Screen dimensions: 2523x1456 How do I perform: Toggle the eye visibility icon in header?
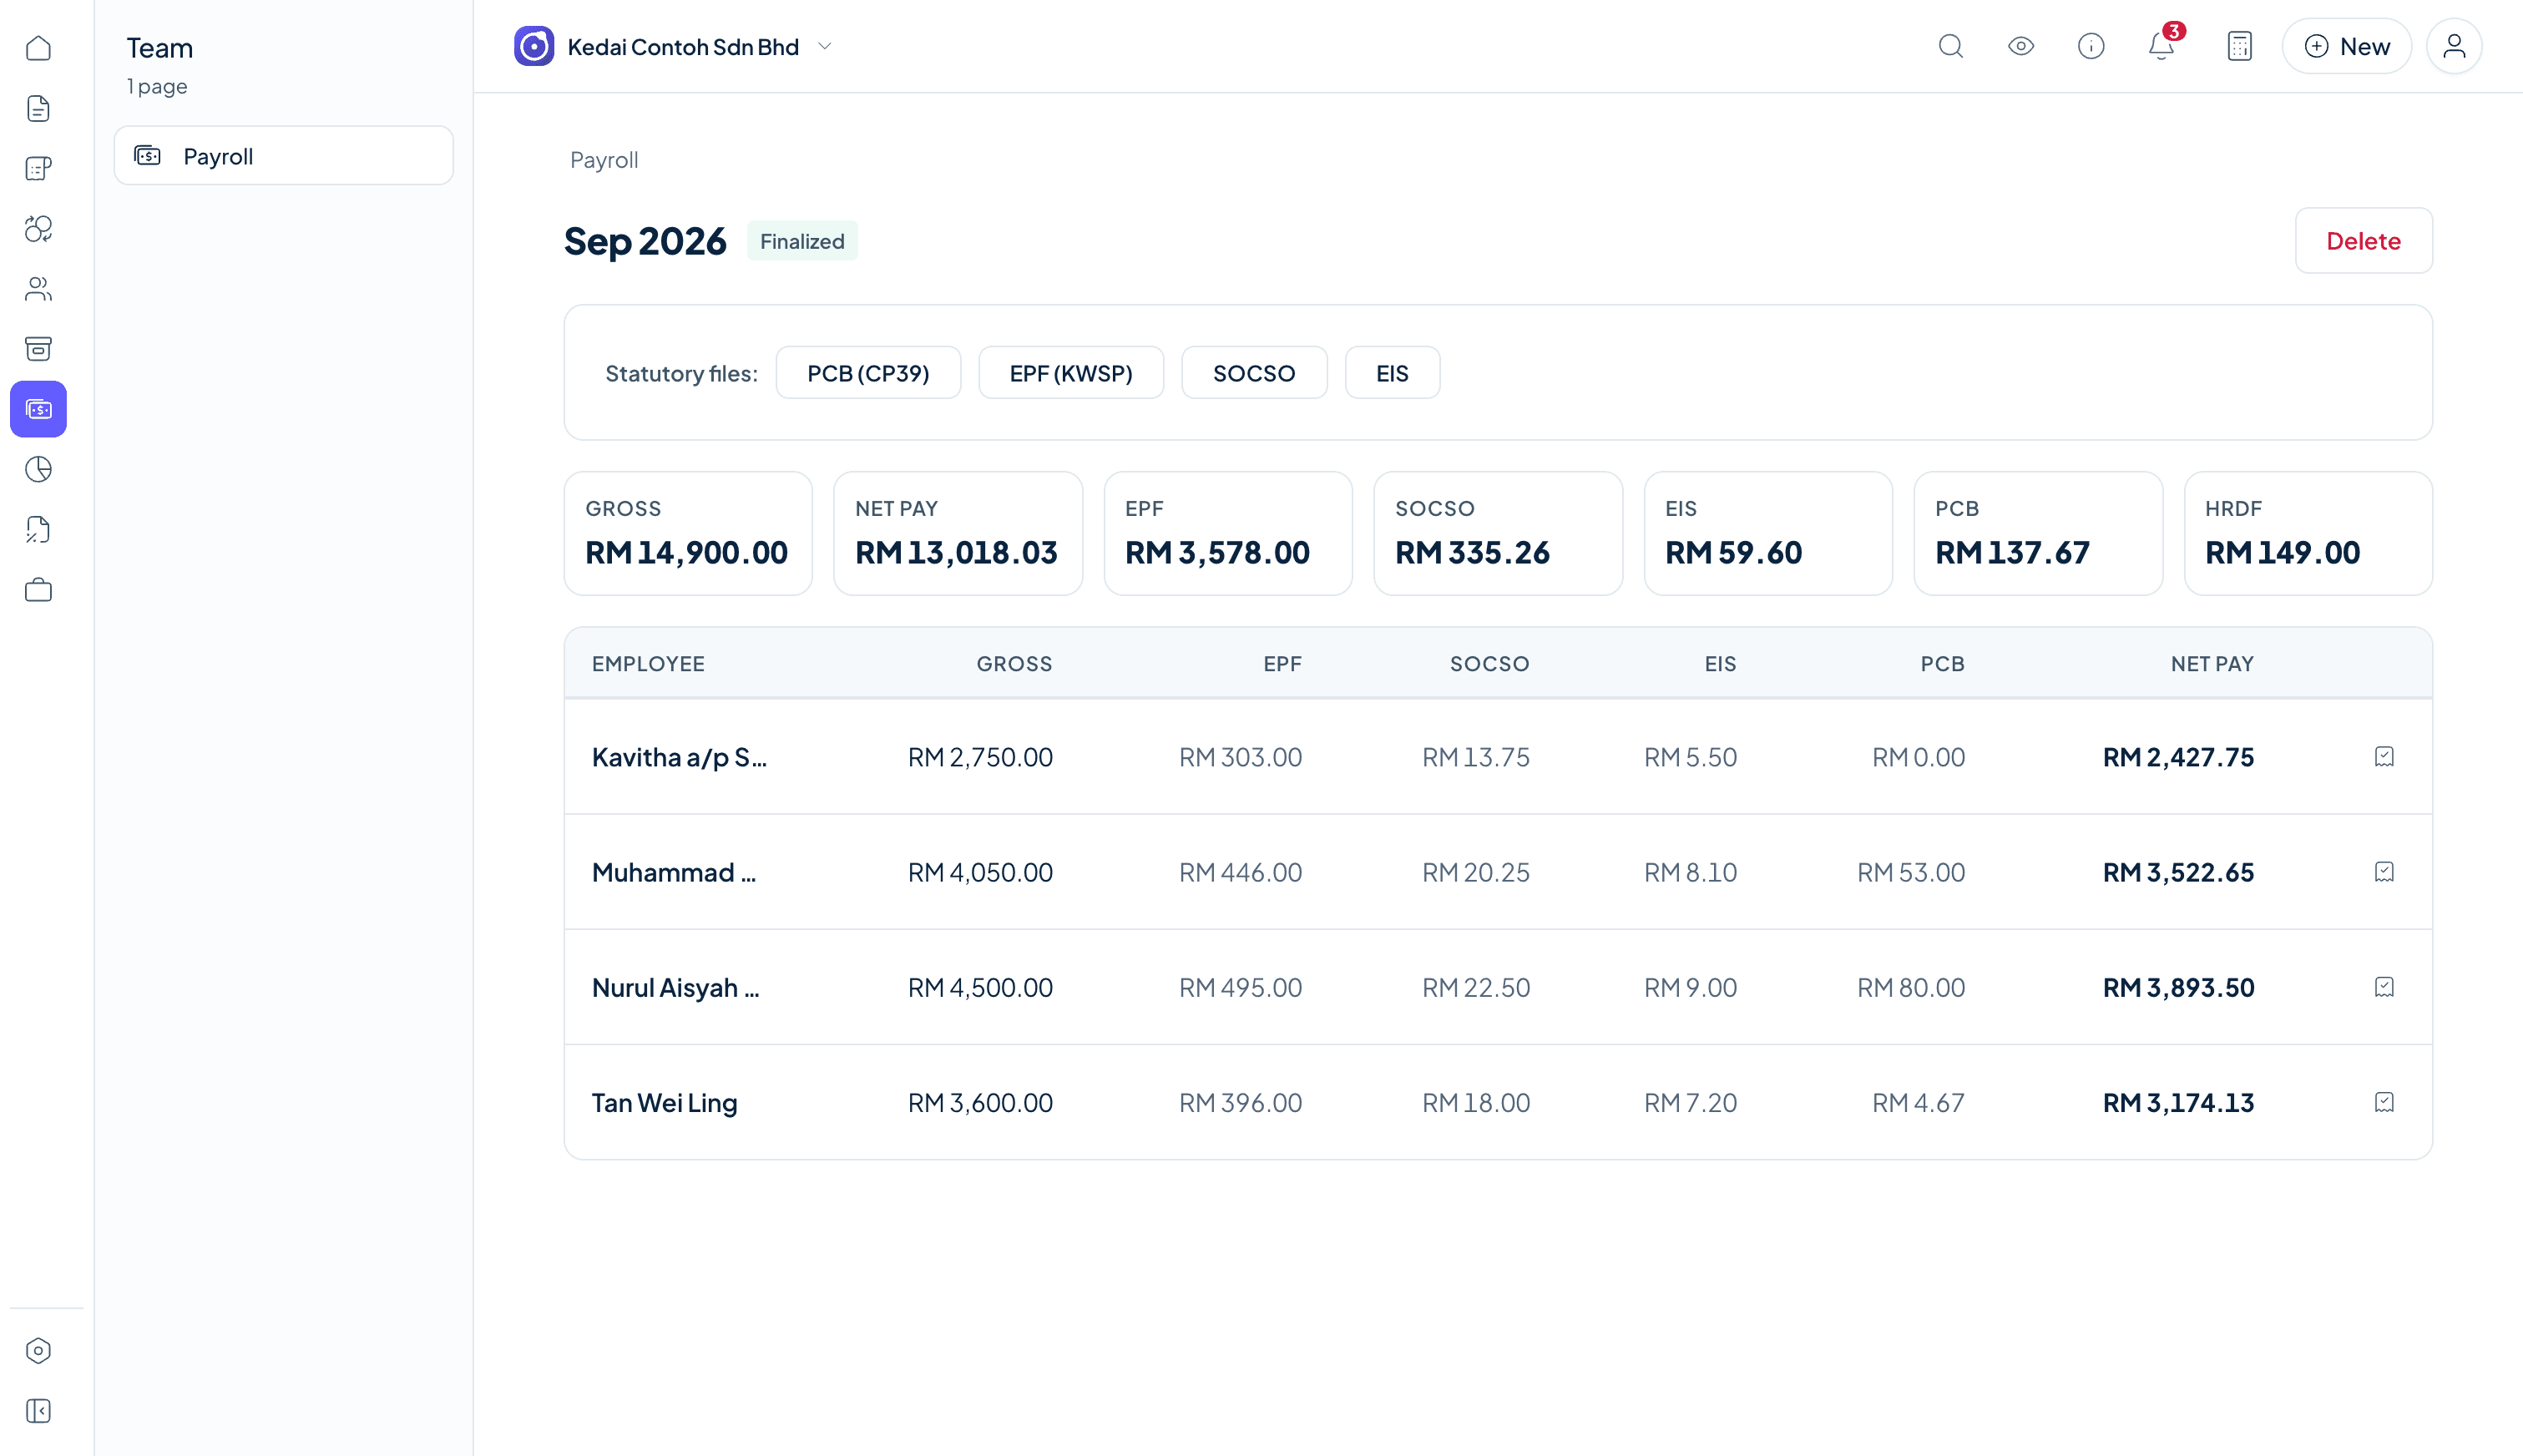(2020, 46)
